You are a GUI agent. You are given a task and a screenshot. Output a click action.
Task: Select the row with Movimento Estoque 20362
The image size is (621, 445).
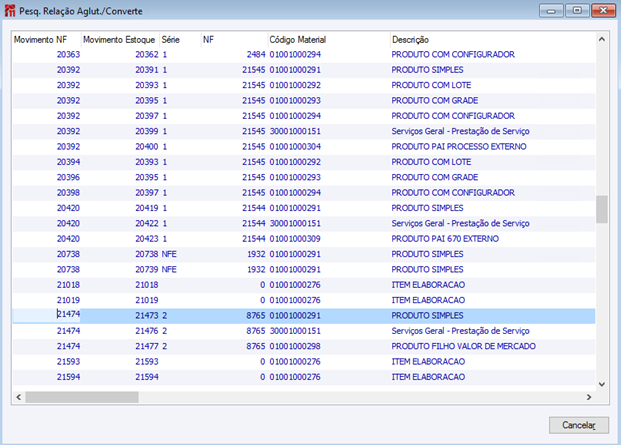pyautogui.click(x=304, y=54)
